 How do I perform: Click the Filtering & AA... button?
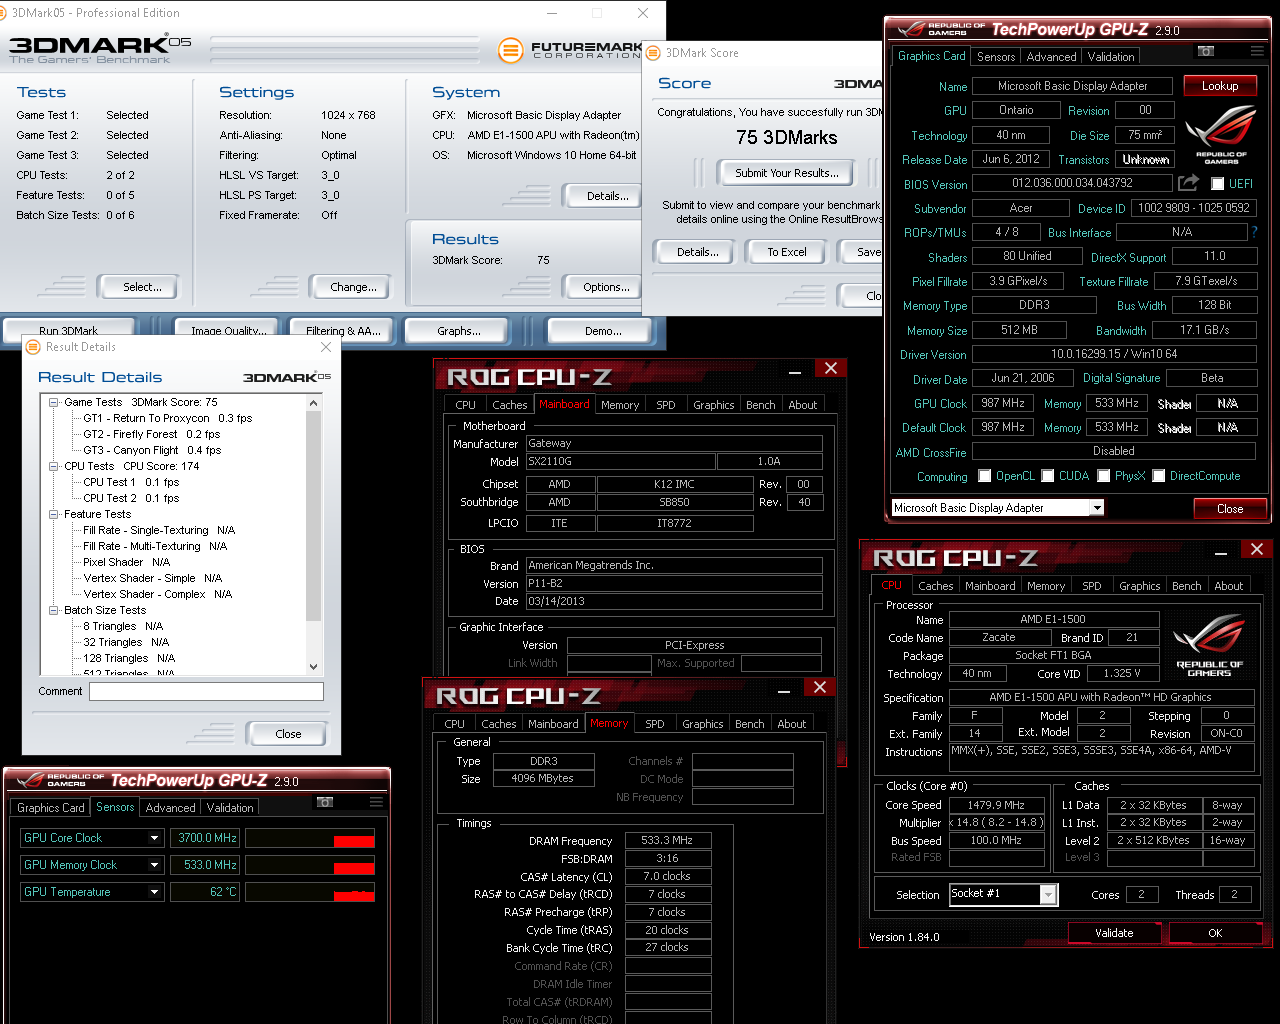(x=343, y=330)
